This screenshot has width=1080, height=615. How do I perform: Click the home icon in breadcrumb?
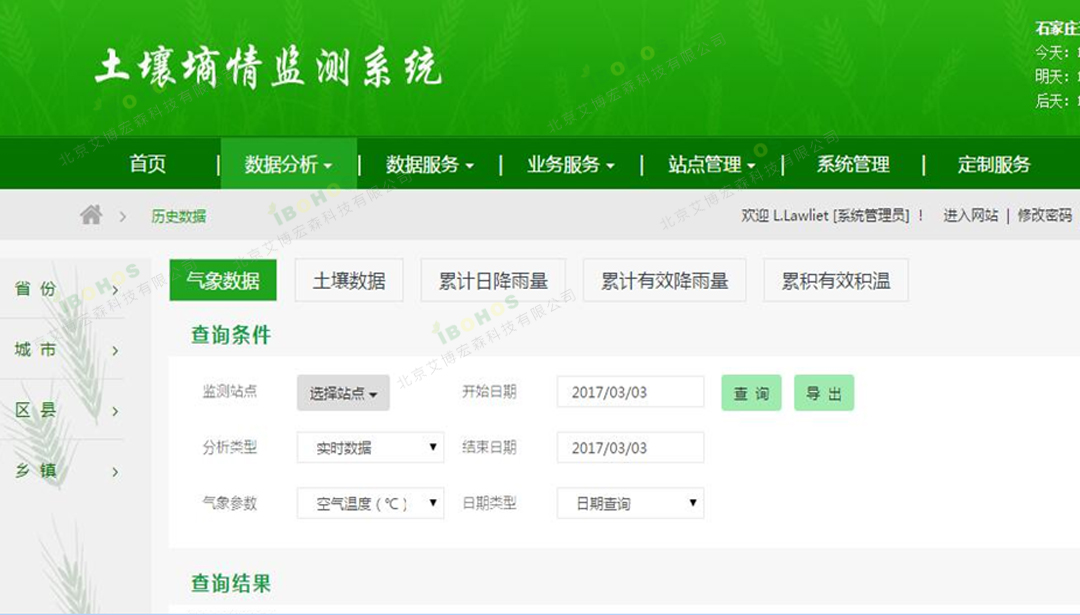pyautogui.click(x=91, y=215)
